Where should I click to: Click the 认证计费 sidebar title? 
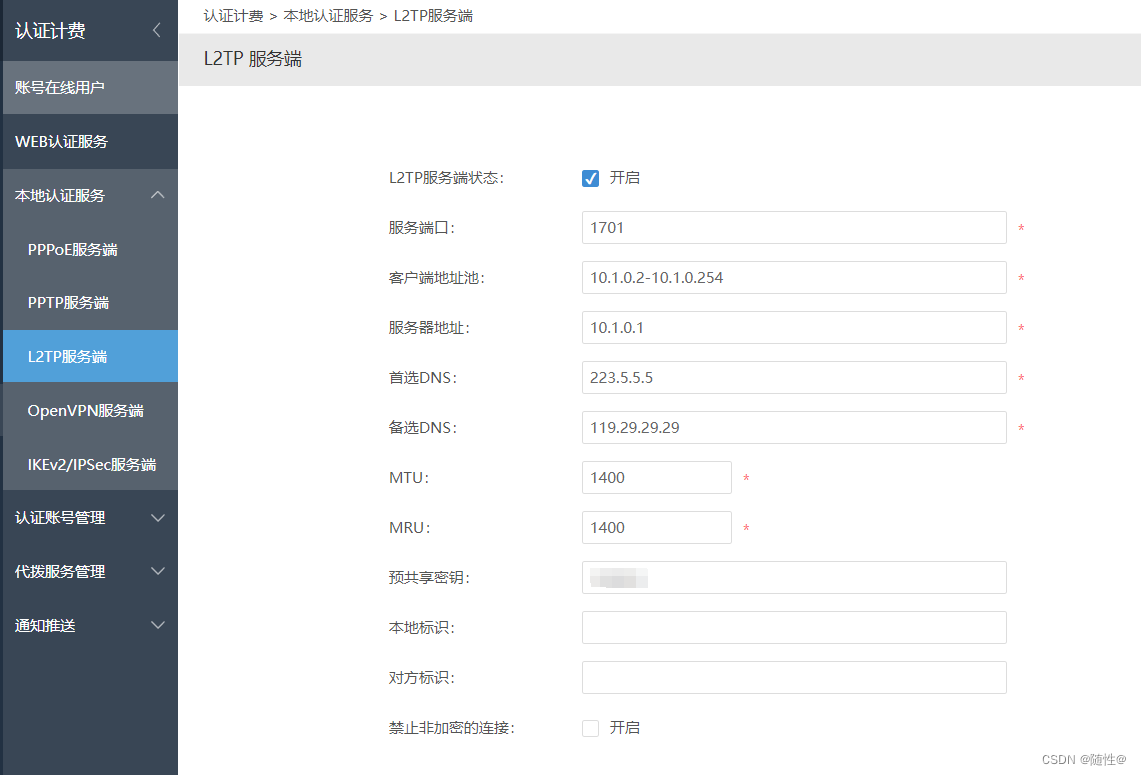(x=50, y=31)
